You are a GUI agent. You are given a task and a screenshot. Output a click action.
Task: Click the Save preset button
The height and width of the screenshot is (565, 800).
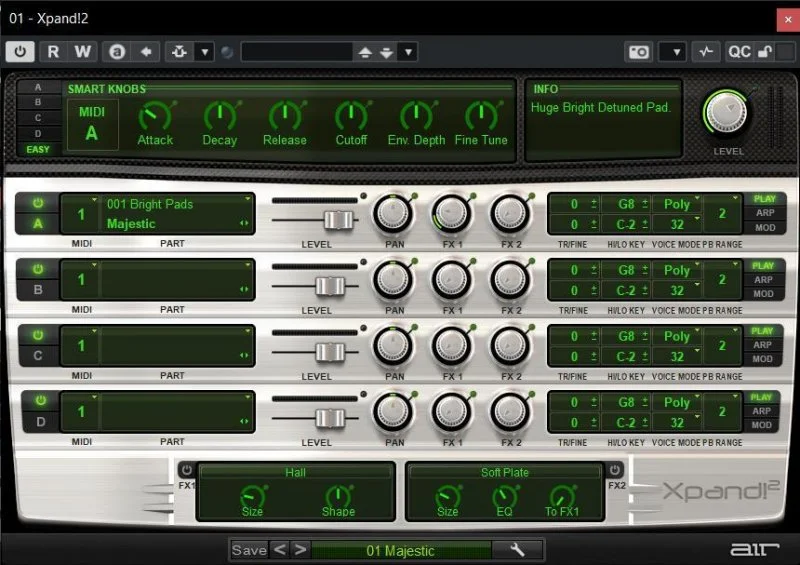(249, 550)
